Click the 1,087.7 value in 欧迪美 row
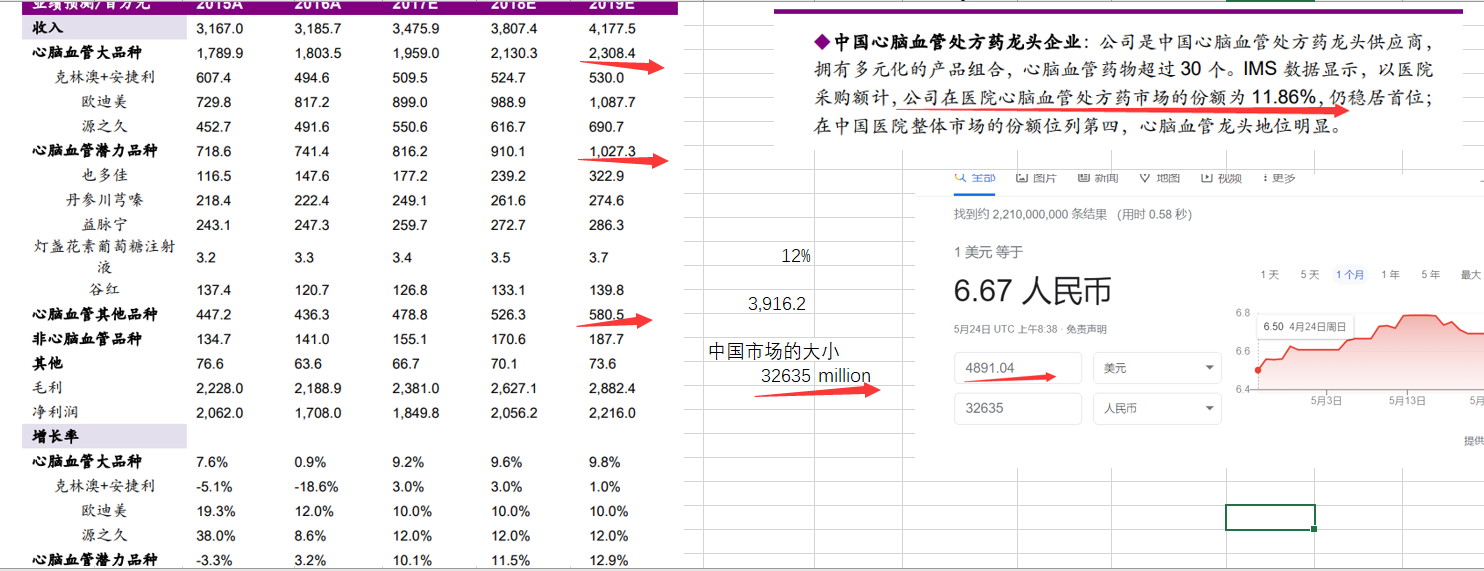 coord(613,102)
